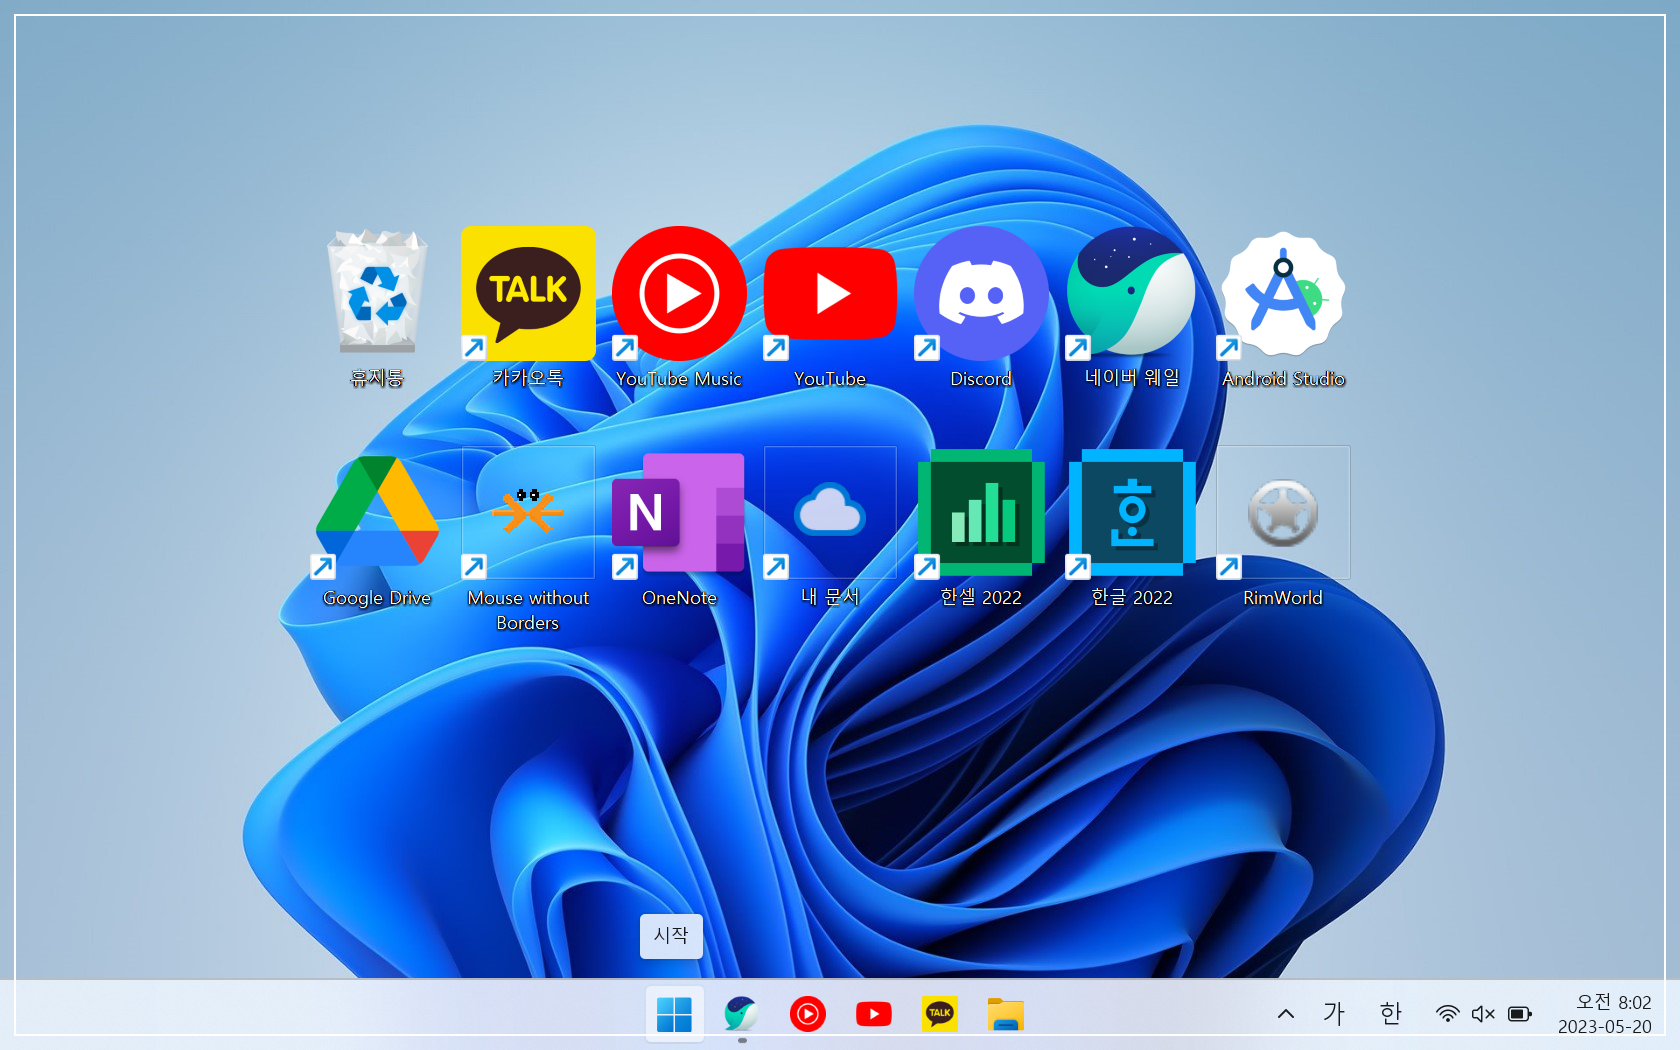The width and height of the screenshot is (1680, 1050).
Task: Click the muted speaker volume icon
Action: pyautogui.click(x=1483, y=1014)
